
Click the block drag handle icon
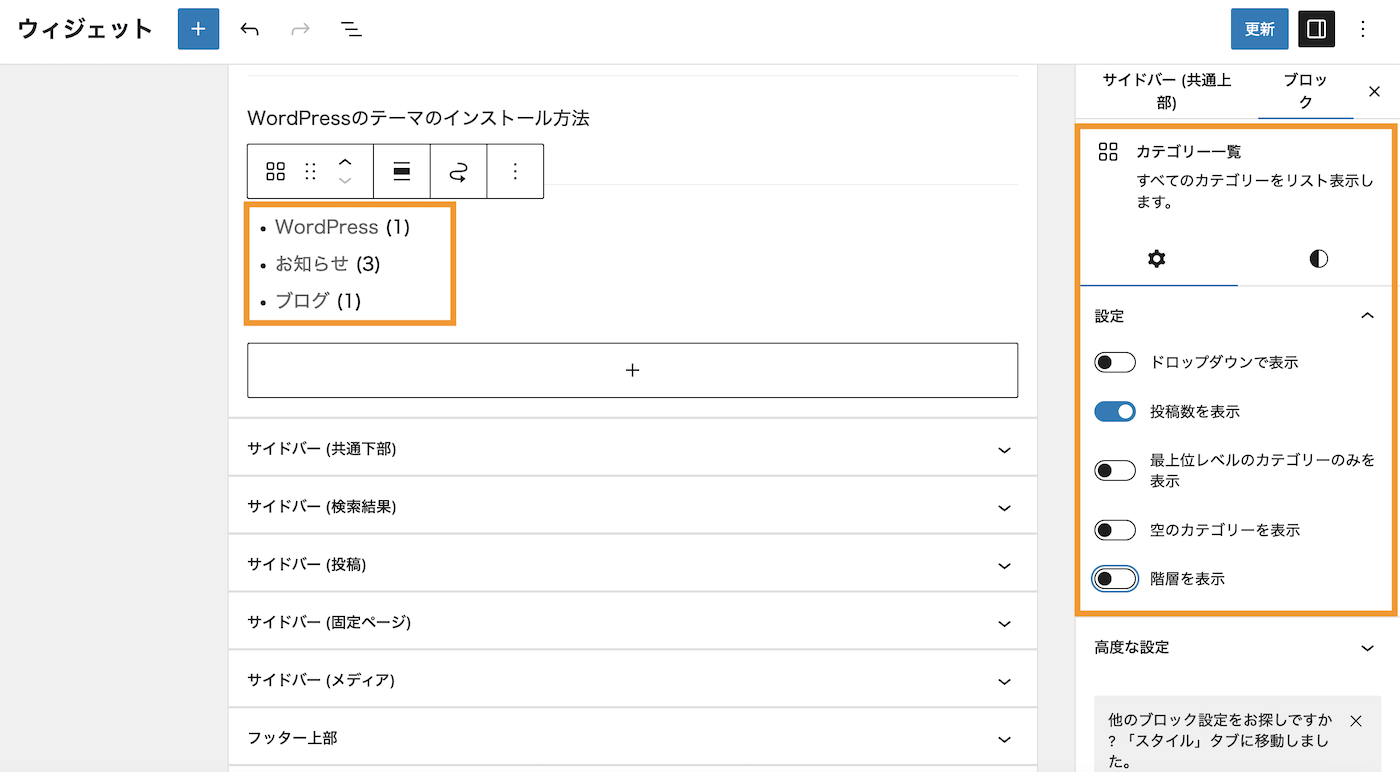tap(310, 171)
